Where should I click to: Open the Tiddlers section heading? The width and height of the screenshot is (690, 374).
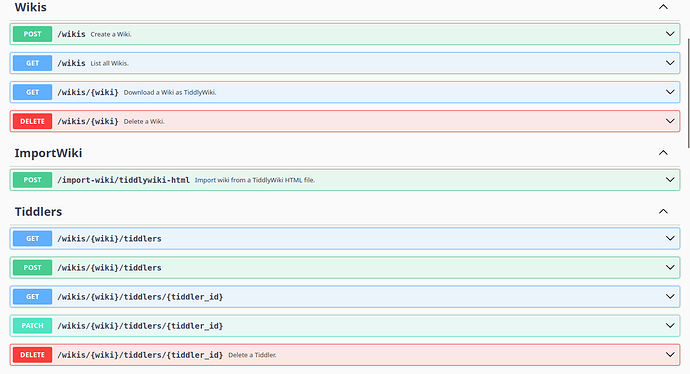(x=38, y=212)
